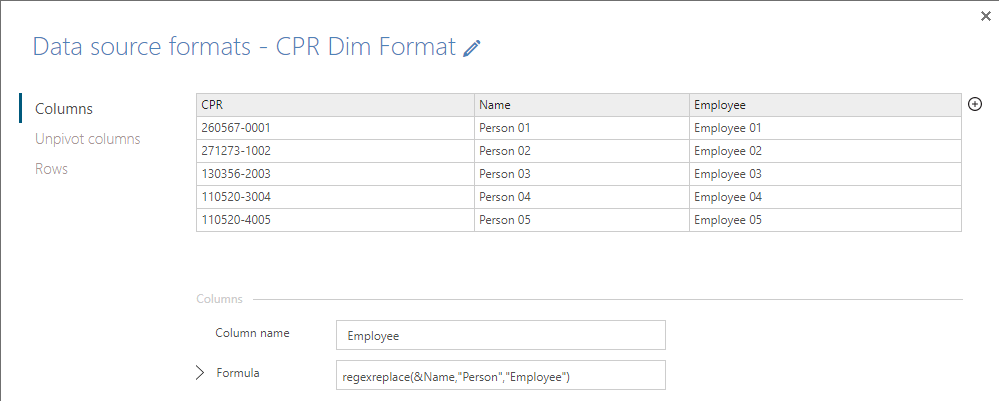Close the Data source formats dialog

click(x=986, y=17)
